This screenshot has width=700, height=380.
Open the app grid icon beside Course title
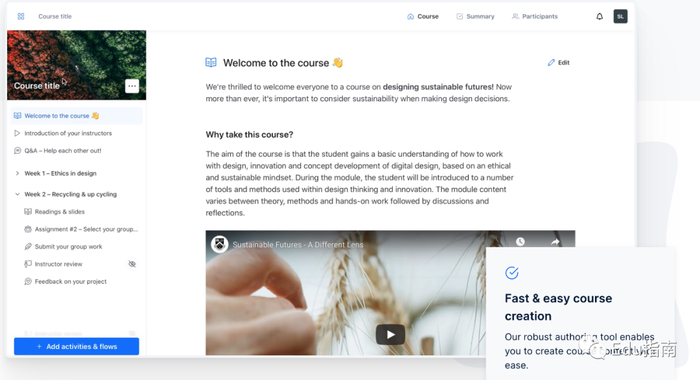click(x=21, y=17)
